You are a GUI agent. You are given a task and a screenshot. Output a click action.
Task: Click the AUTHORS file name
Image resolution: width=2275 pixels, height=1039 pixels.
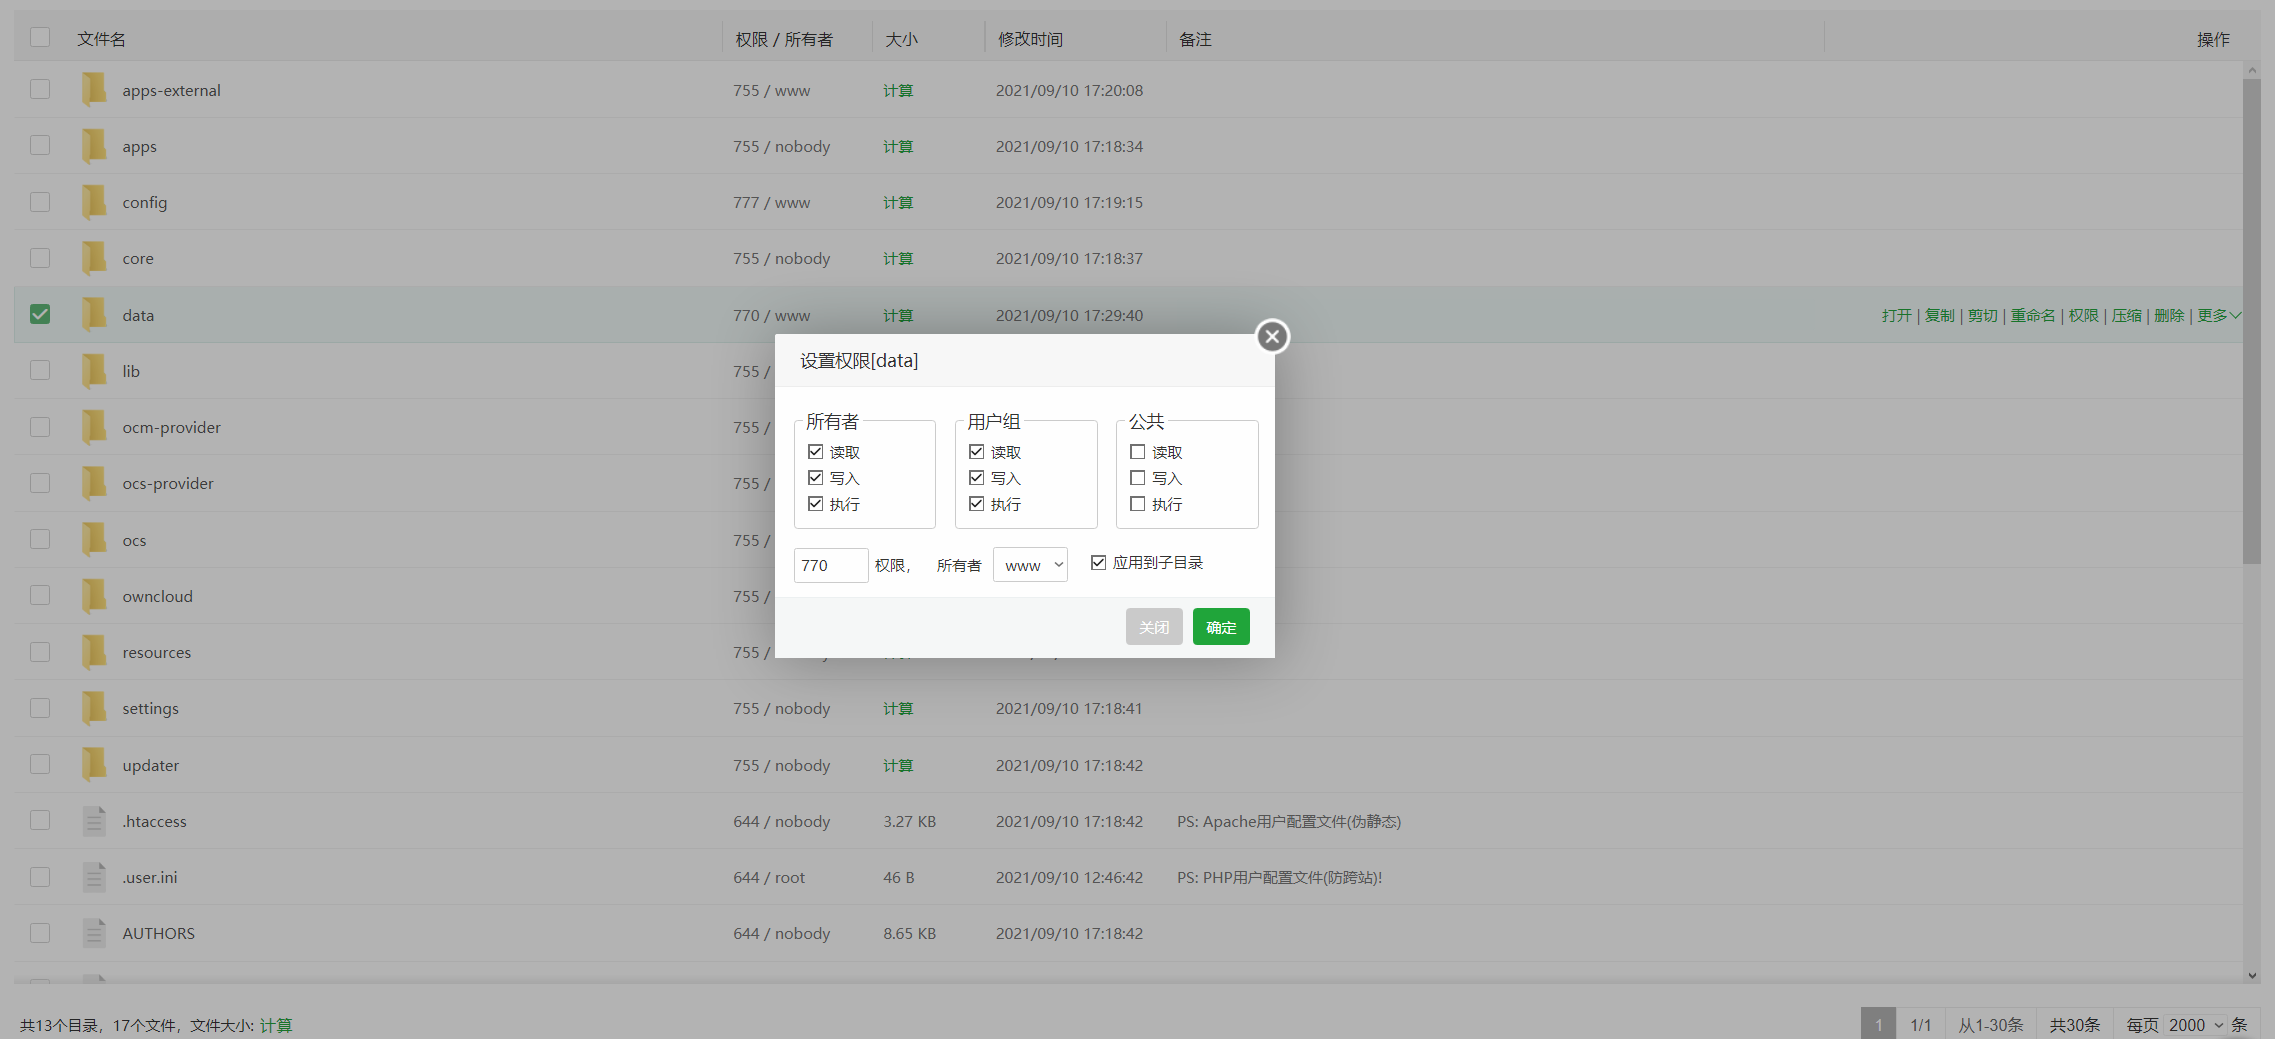tap(158, 933)
